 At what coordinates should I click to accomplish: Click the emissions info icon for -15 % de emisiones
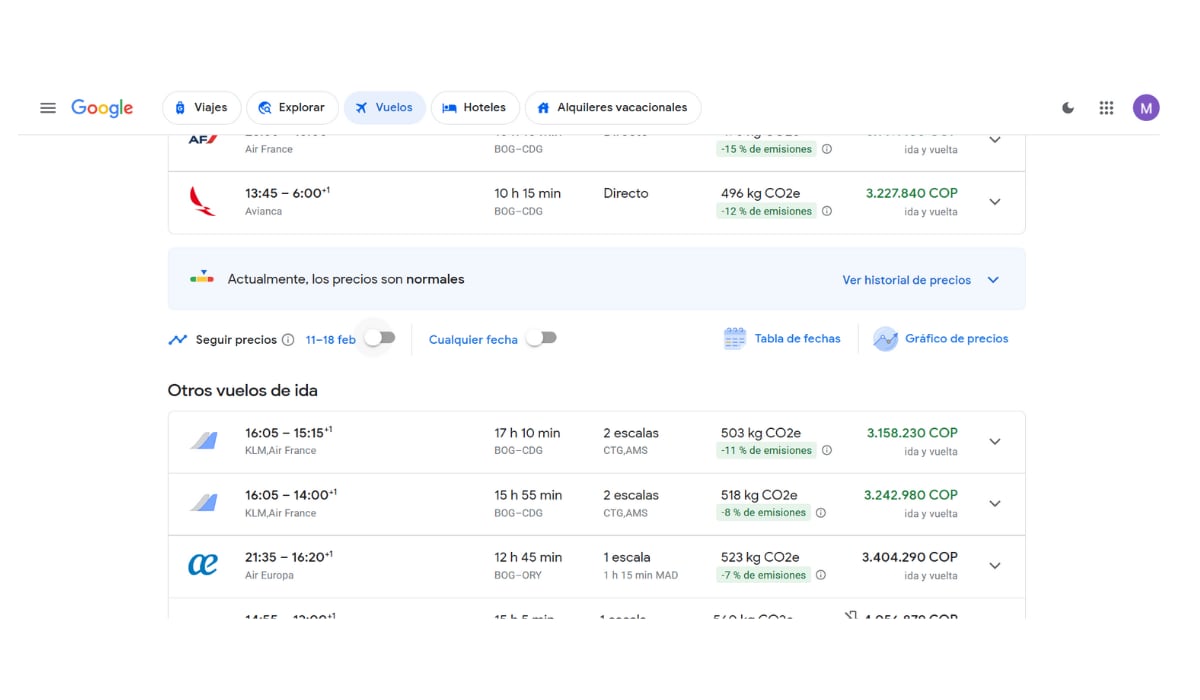coord(827,149)
